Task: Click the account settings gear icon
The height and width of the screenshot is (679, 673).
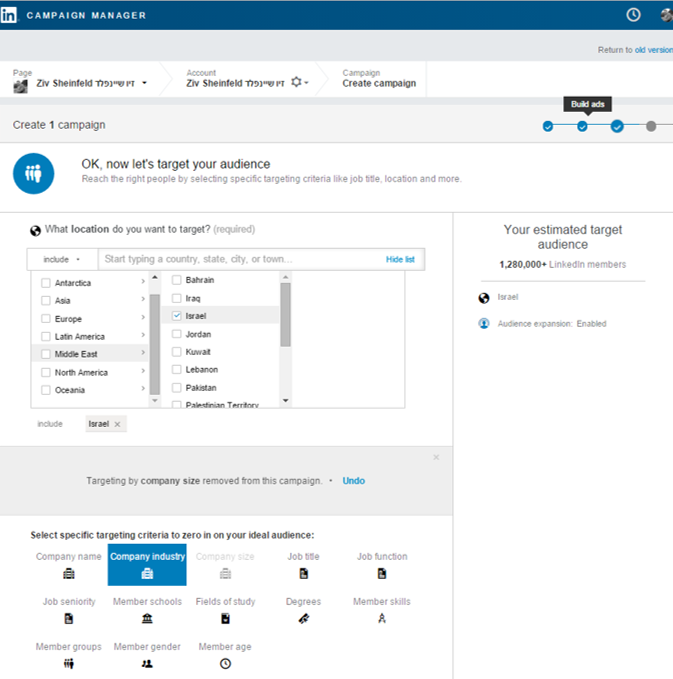Action: coord(296,82)
